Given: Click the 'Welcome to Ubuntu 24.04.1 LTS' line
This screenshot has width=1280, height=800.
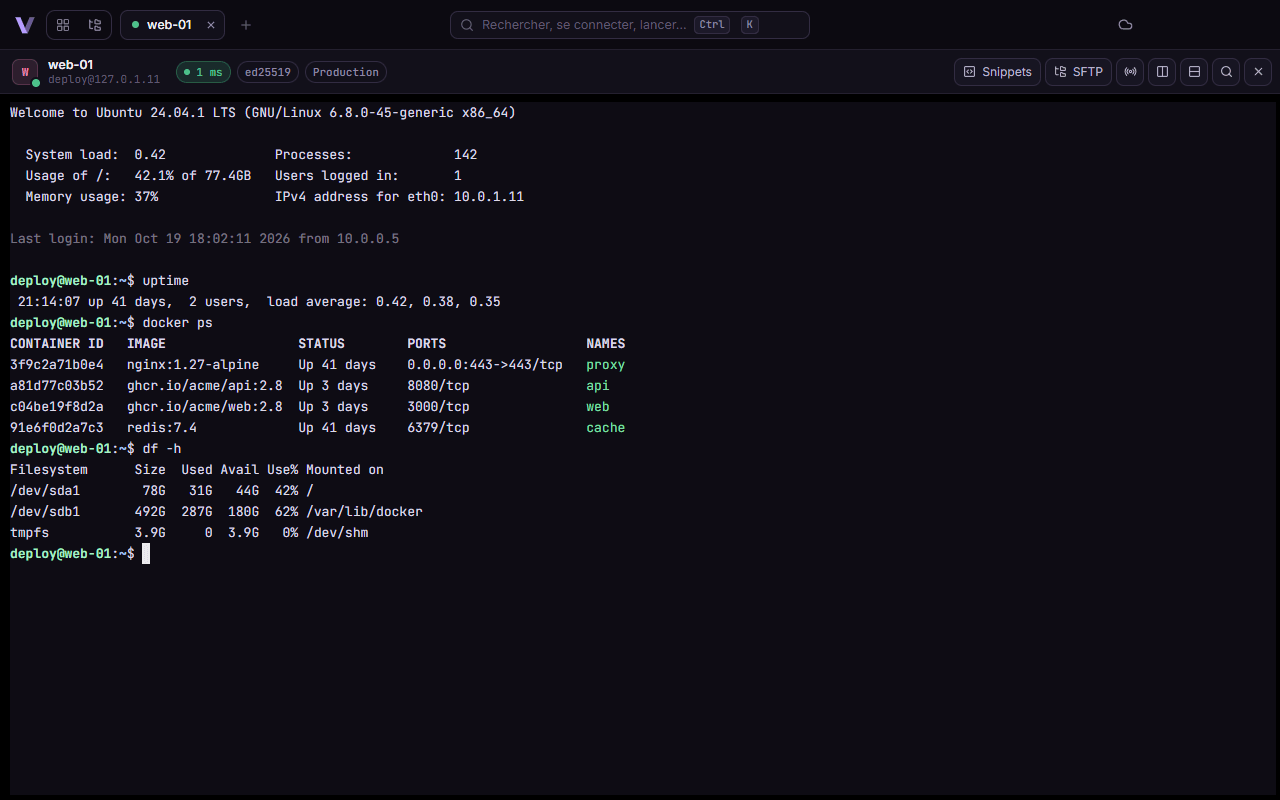Looking at the screenshot, I should pyautogui.click(x=263, y=113).
